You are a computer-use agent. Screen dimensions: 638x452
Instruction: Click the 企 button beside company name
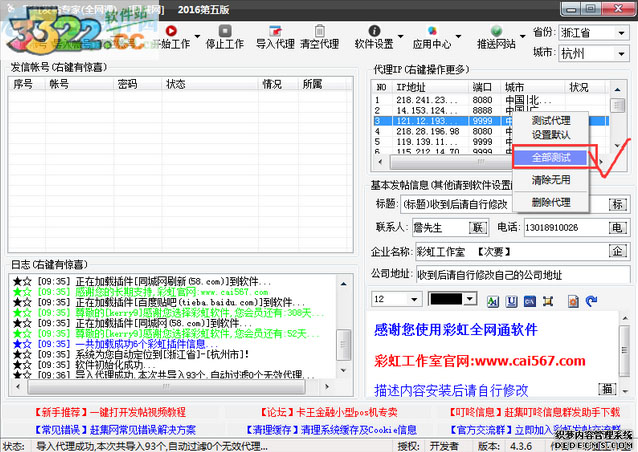pos(617,250)
